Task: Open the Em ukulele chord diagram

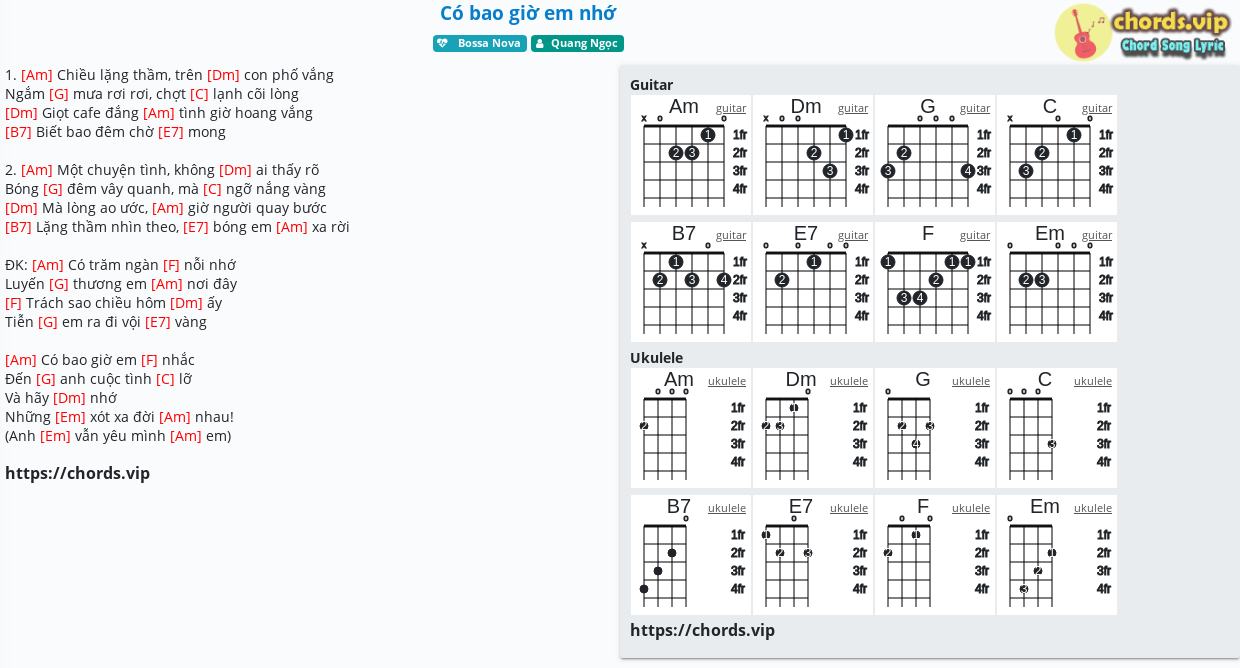Action: (x=1057, y=555)
